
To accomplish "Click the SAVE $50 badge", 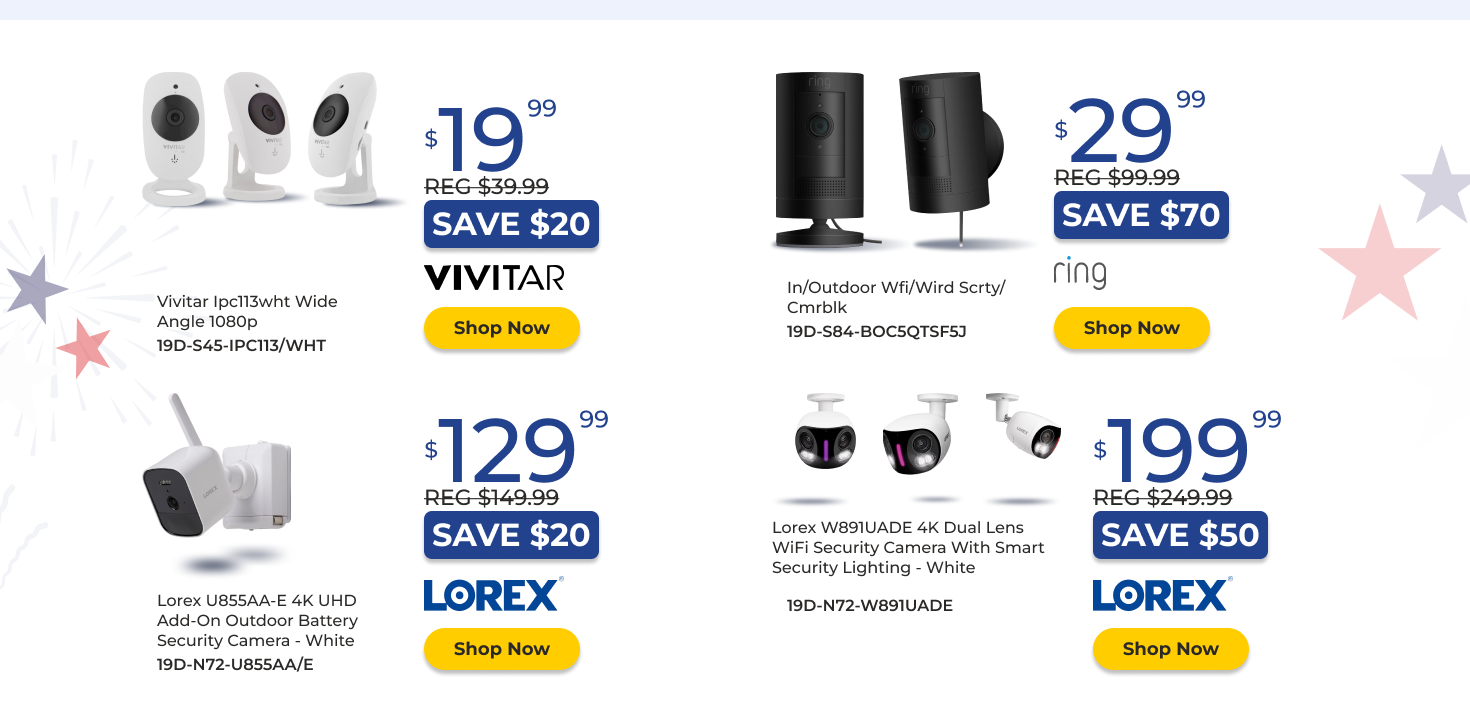I will 1180,535.
